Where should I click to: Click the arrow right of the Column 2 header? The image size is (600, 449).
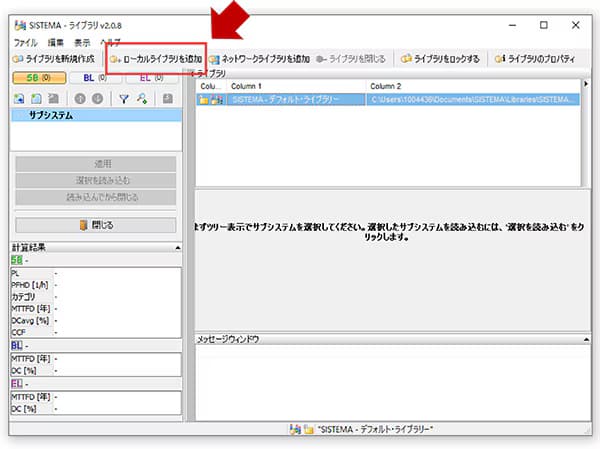click(x=586, y=84)
